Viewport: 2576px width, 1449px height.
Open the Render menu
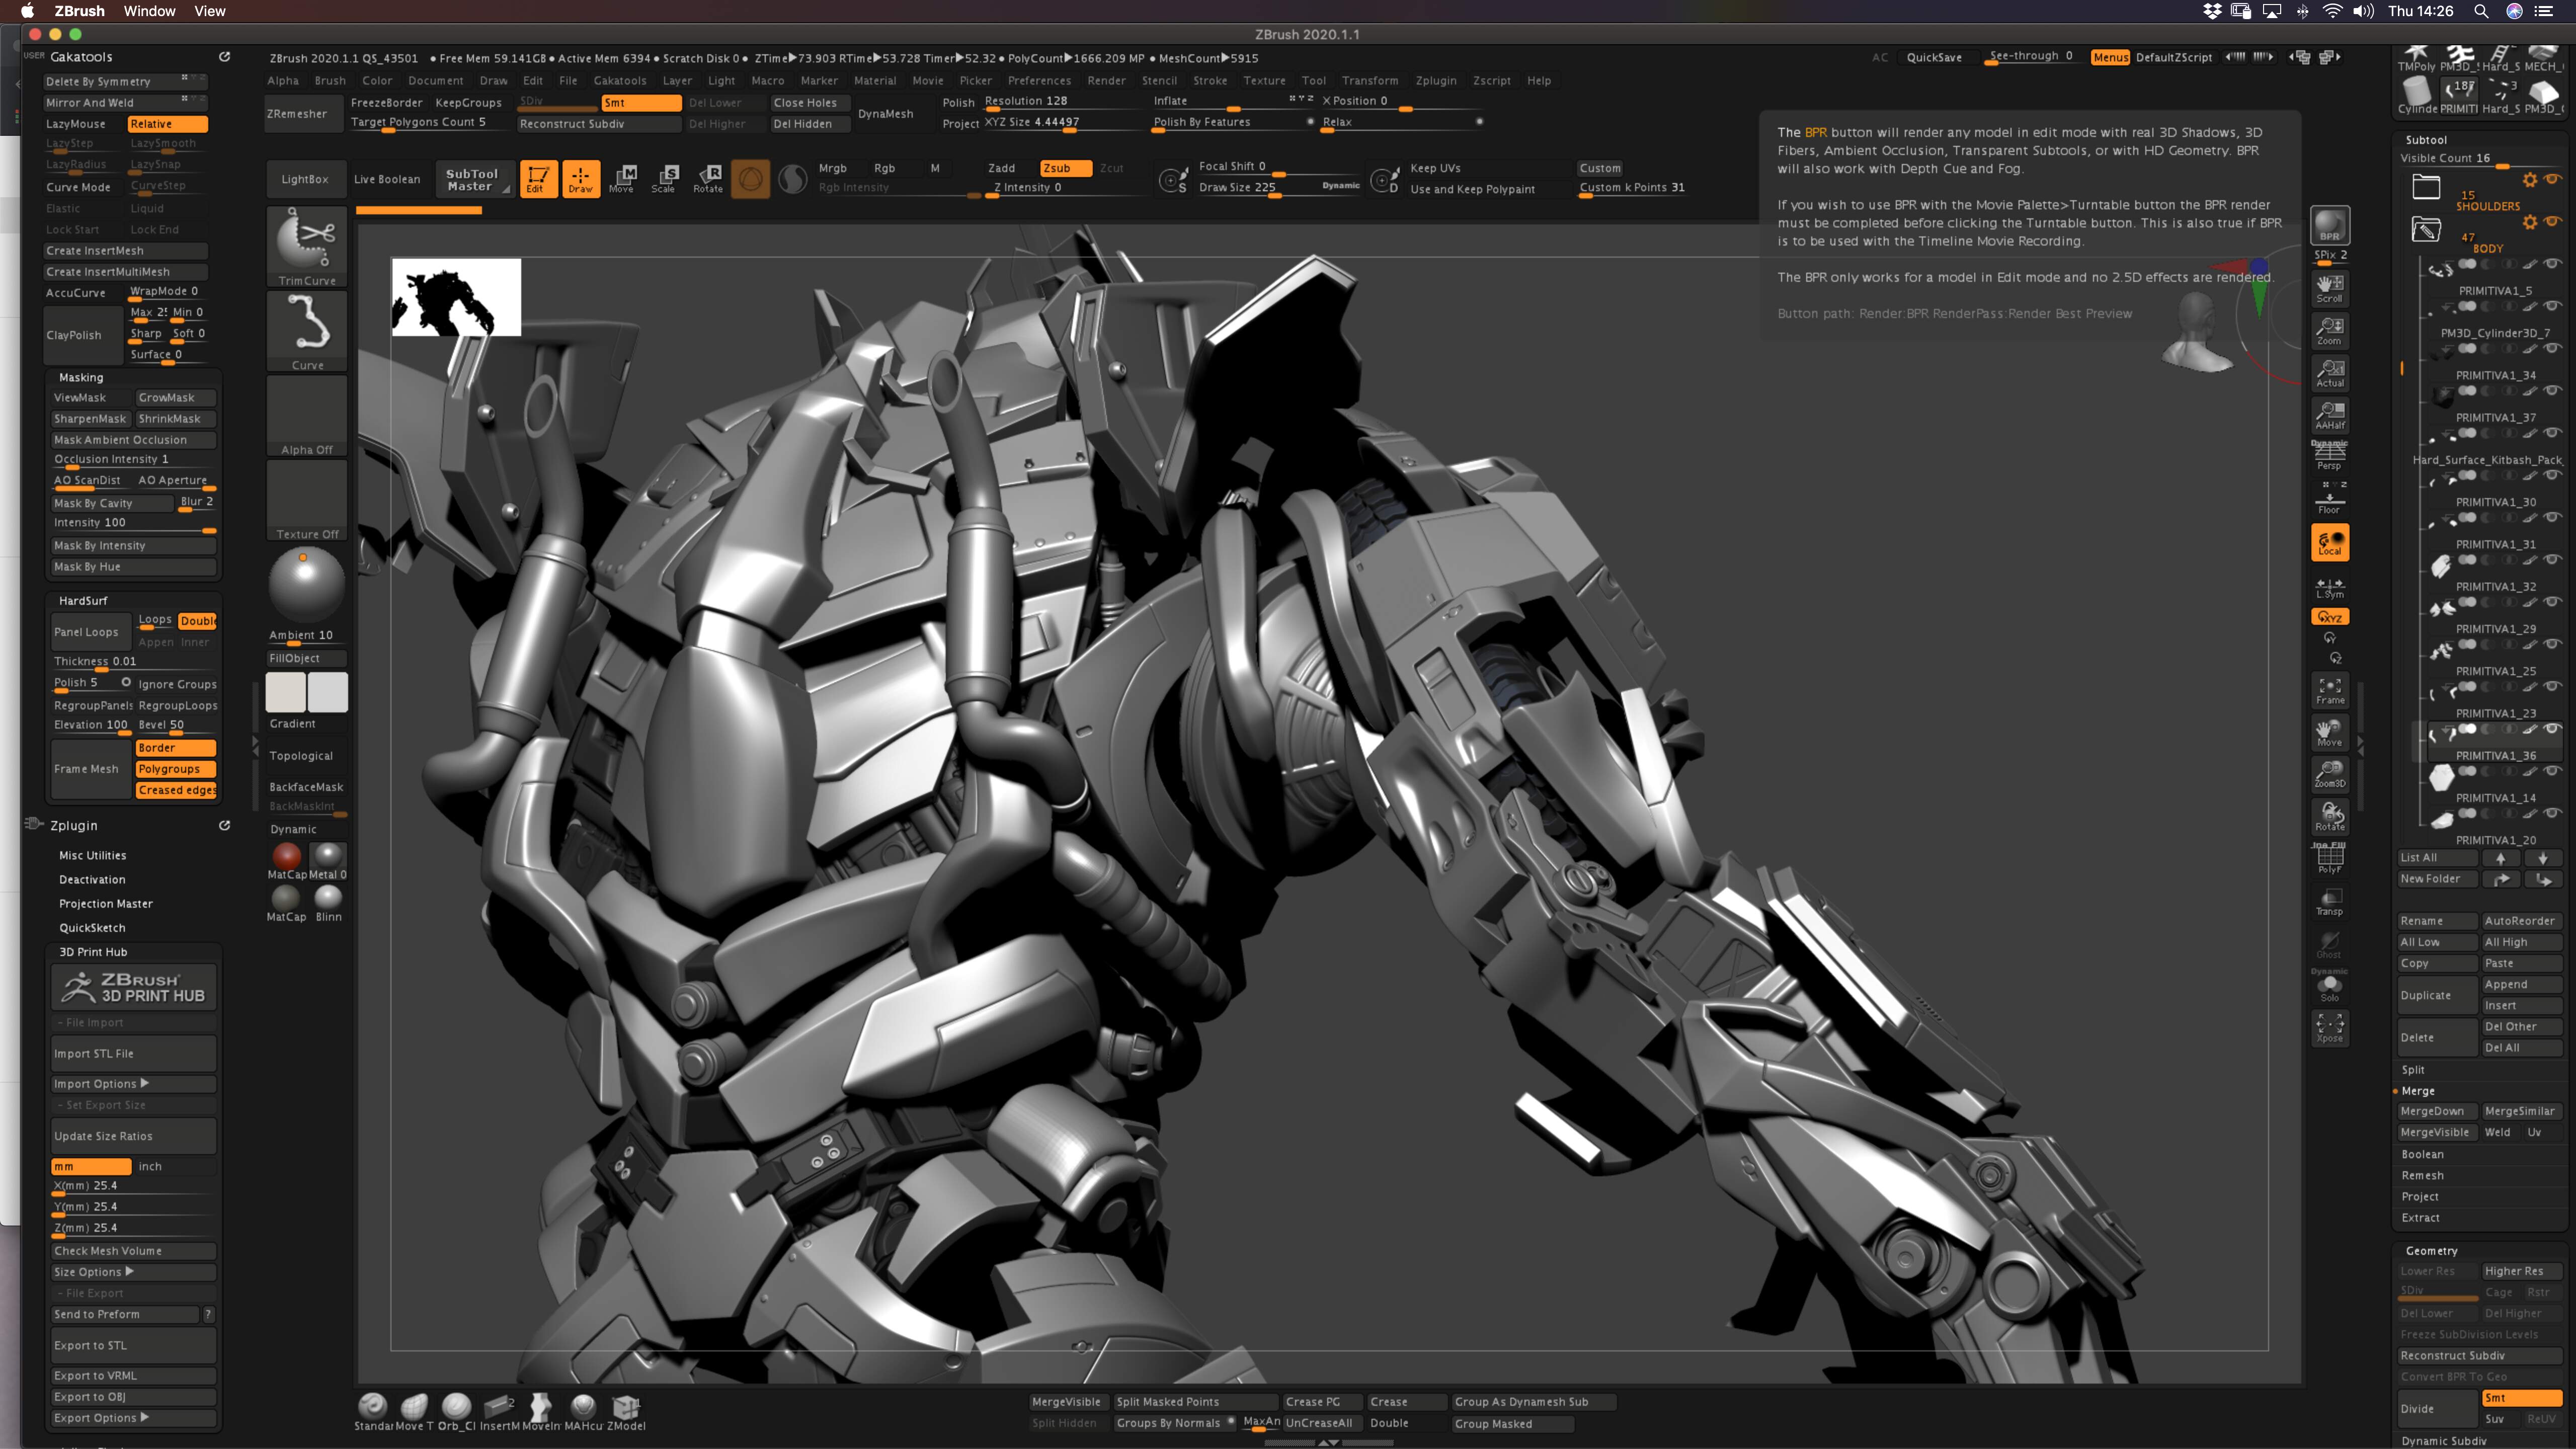(x=1107, y=80)
